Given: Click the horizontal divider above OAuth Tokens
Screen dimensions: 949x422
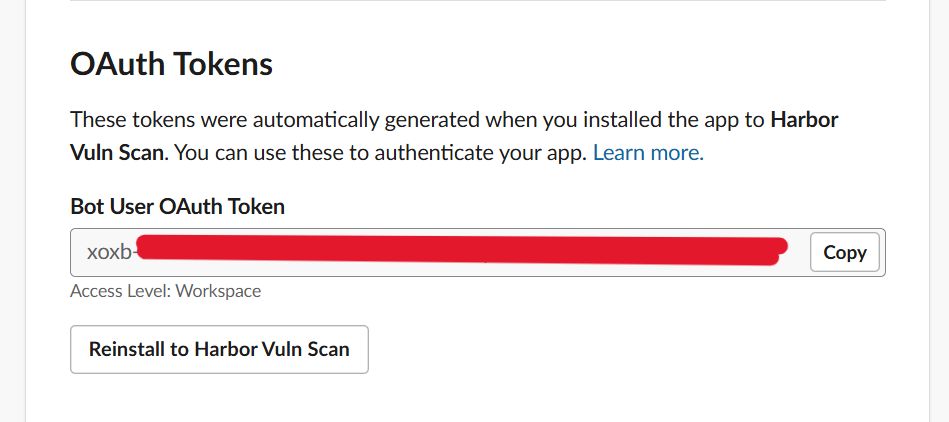Looking at the screenshot, I should point(478,1).
